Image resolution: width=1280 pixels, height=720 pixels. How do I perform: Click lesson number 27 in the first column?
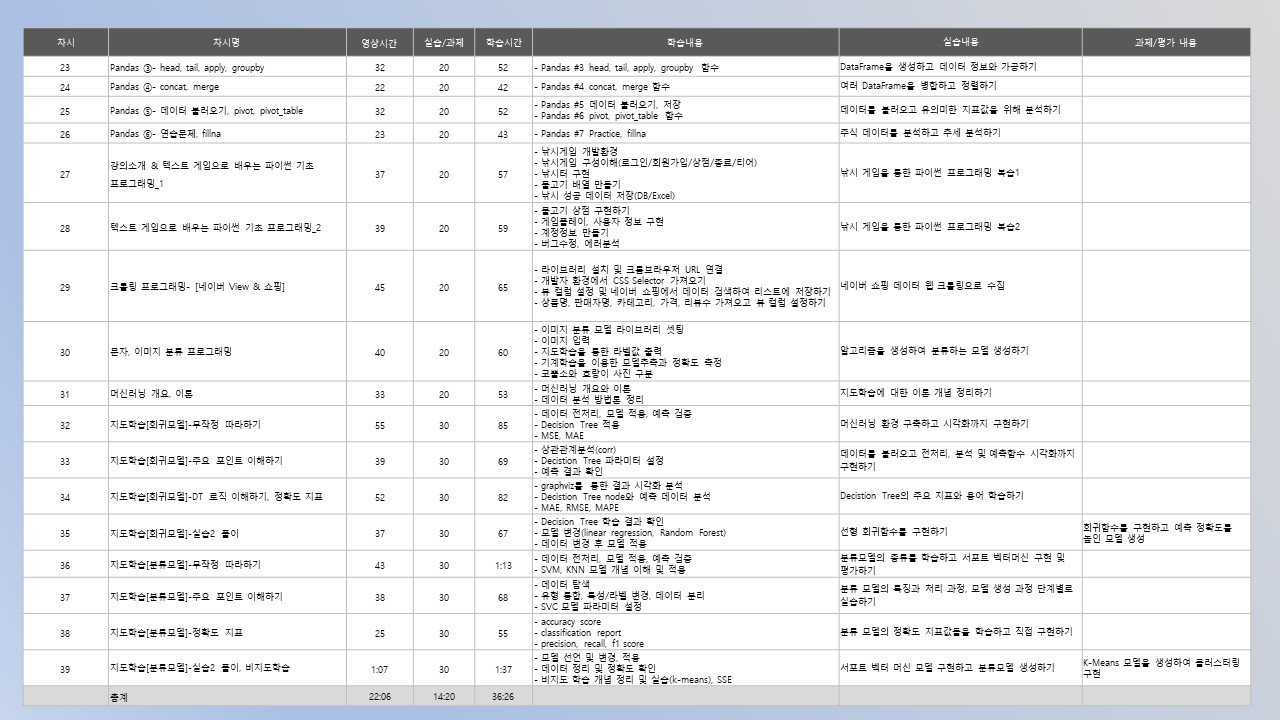pyautogui.click(x=65, y=174)
